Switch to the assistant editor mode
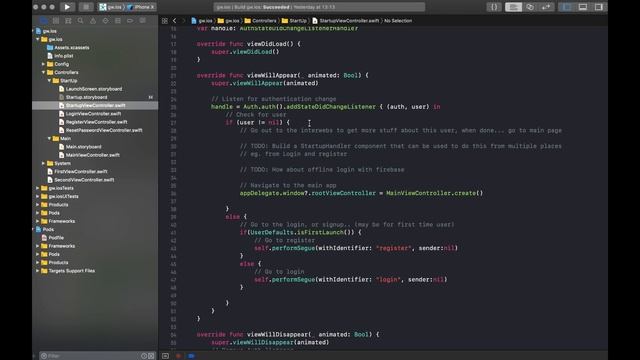Screen dimensions: 640x360 (530, 7)
